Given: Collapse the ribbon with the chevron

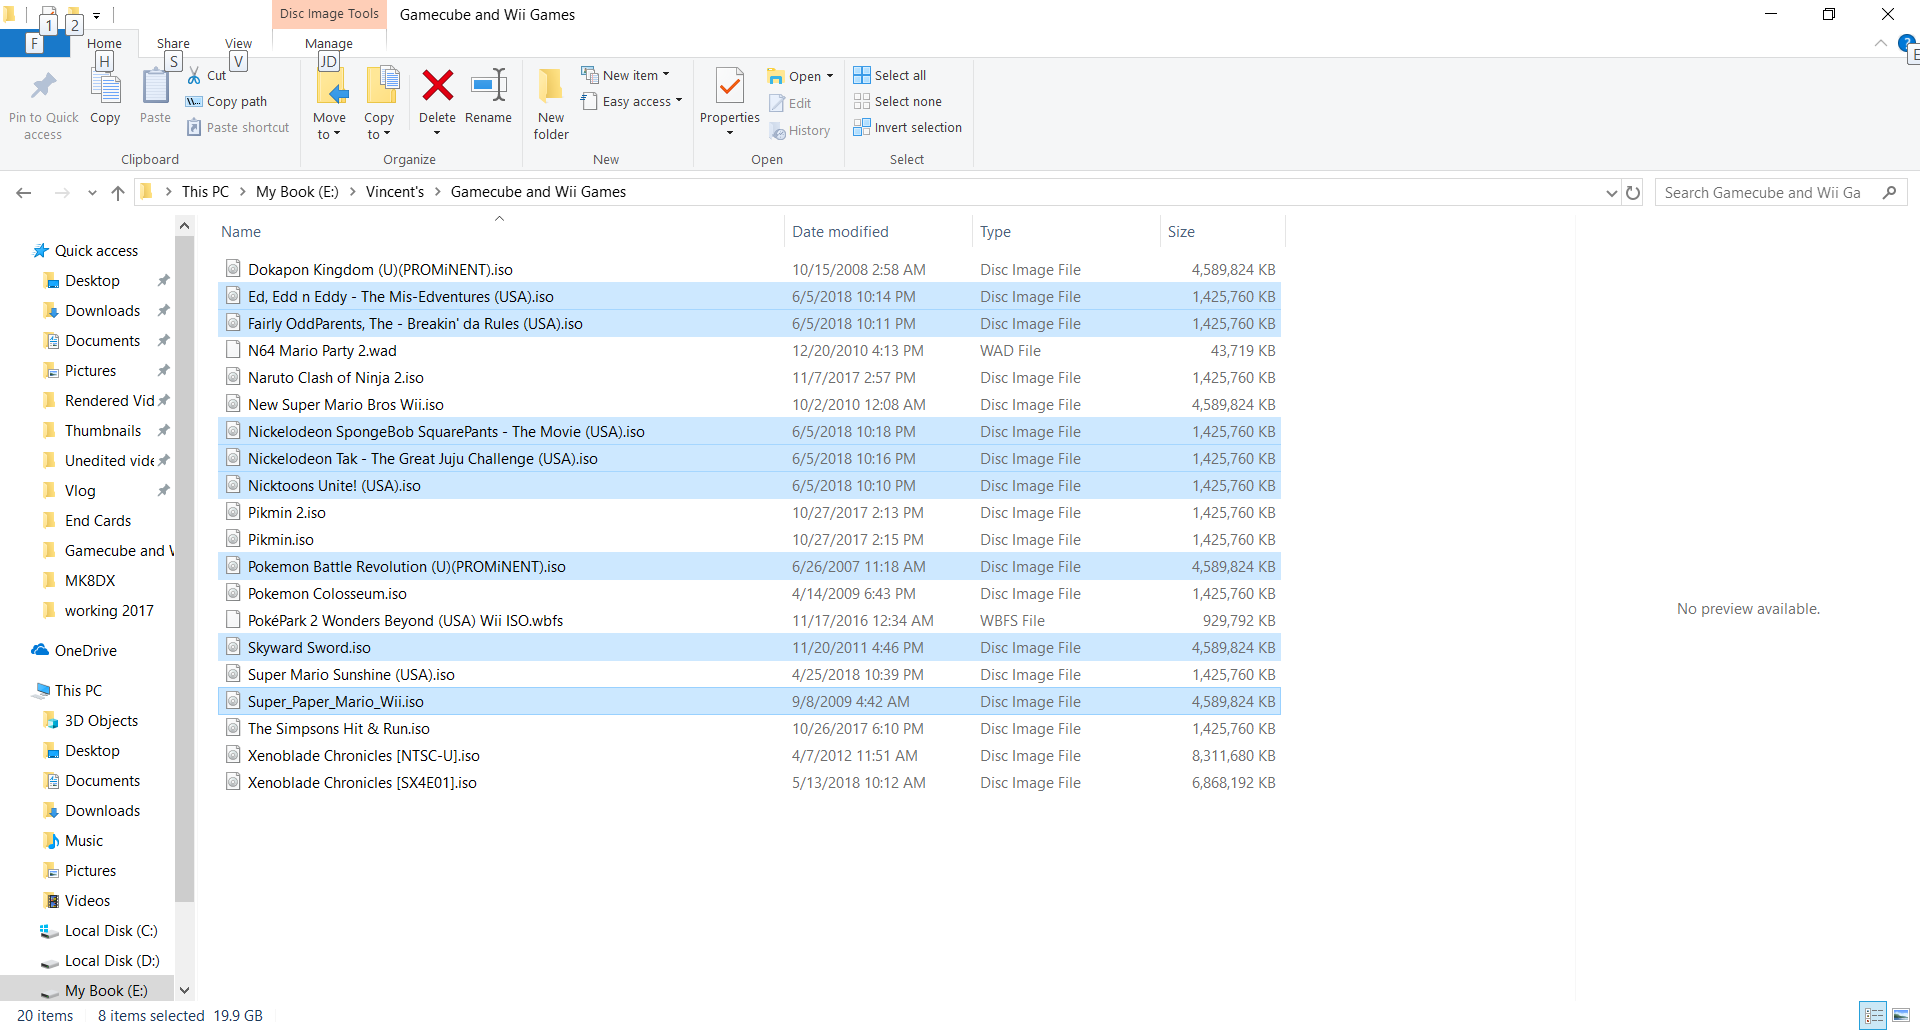Looking at the screenshot, I should coord(1880,43).
